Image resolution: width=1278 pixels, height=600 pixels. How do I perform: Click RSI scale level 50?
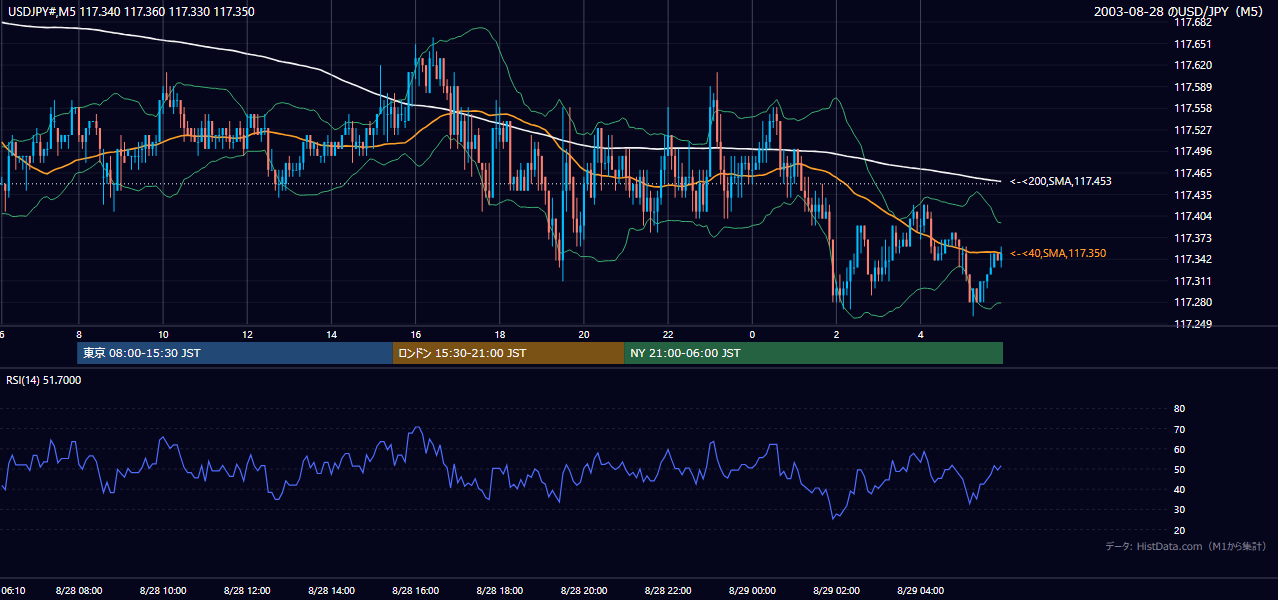(1179, 469)
